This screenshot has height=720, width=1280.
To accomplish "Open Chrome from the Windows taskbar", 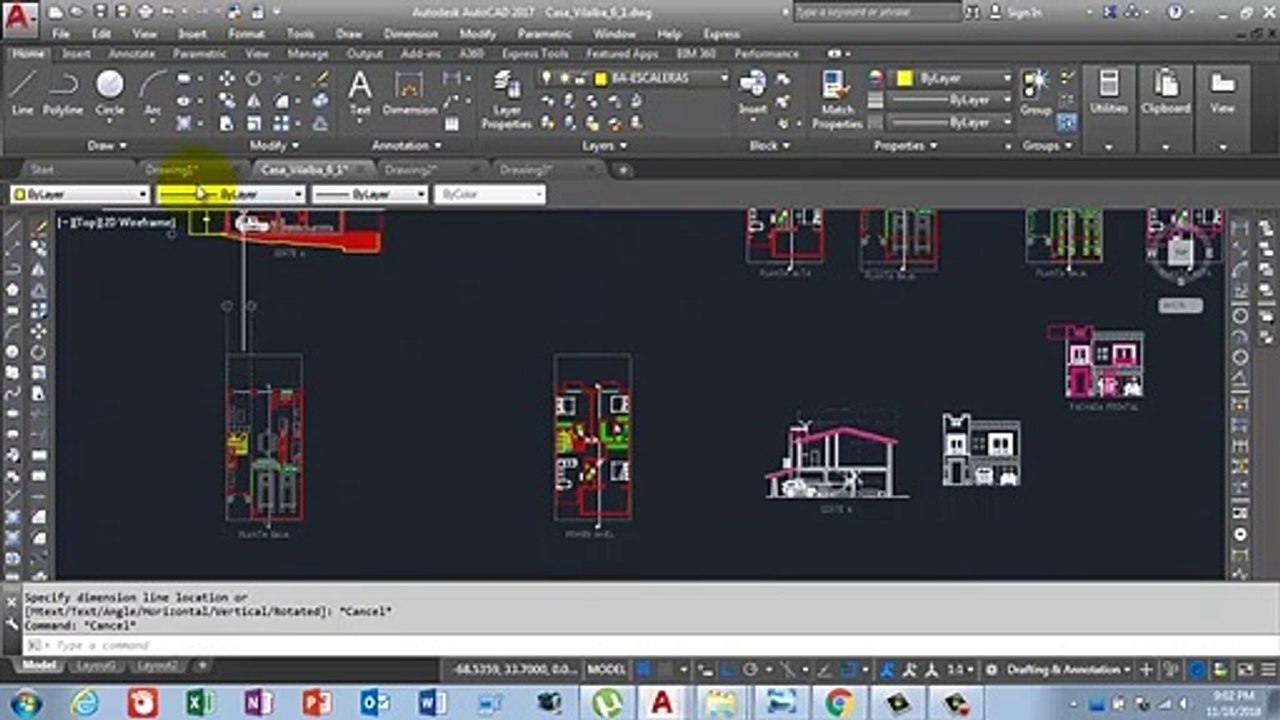I will pos(841,703).
